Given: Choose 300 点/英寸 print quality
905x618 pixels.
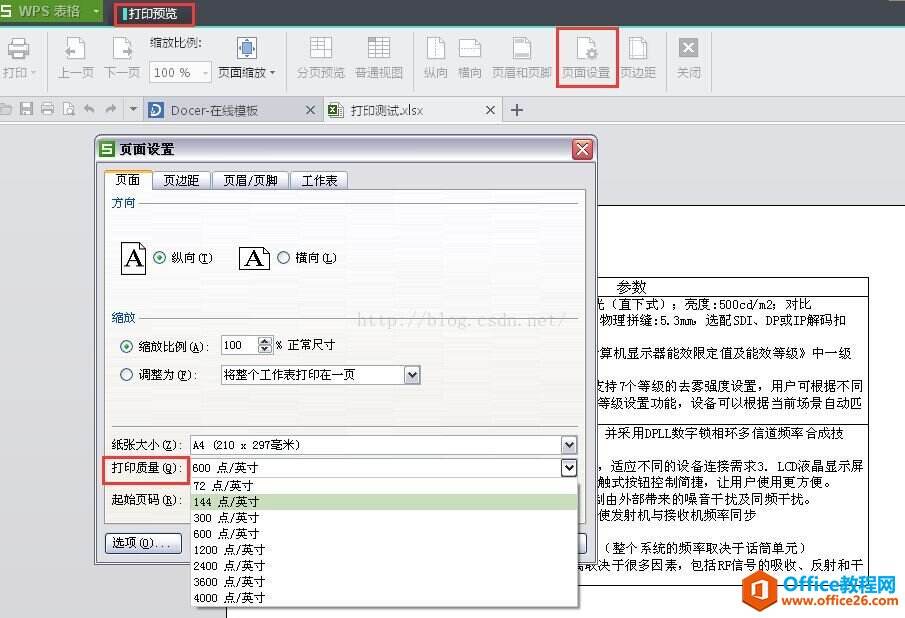Looking at the screenshot, I should coord(384,518).
